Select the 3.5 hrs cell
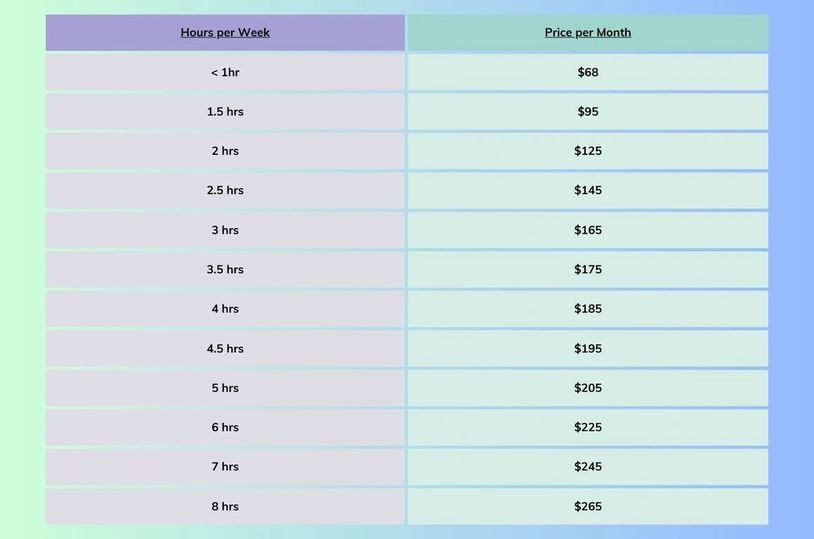This screenshot has height=539, width=814. coord(225,269)
